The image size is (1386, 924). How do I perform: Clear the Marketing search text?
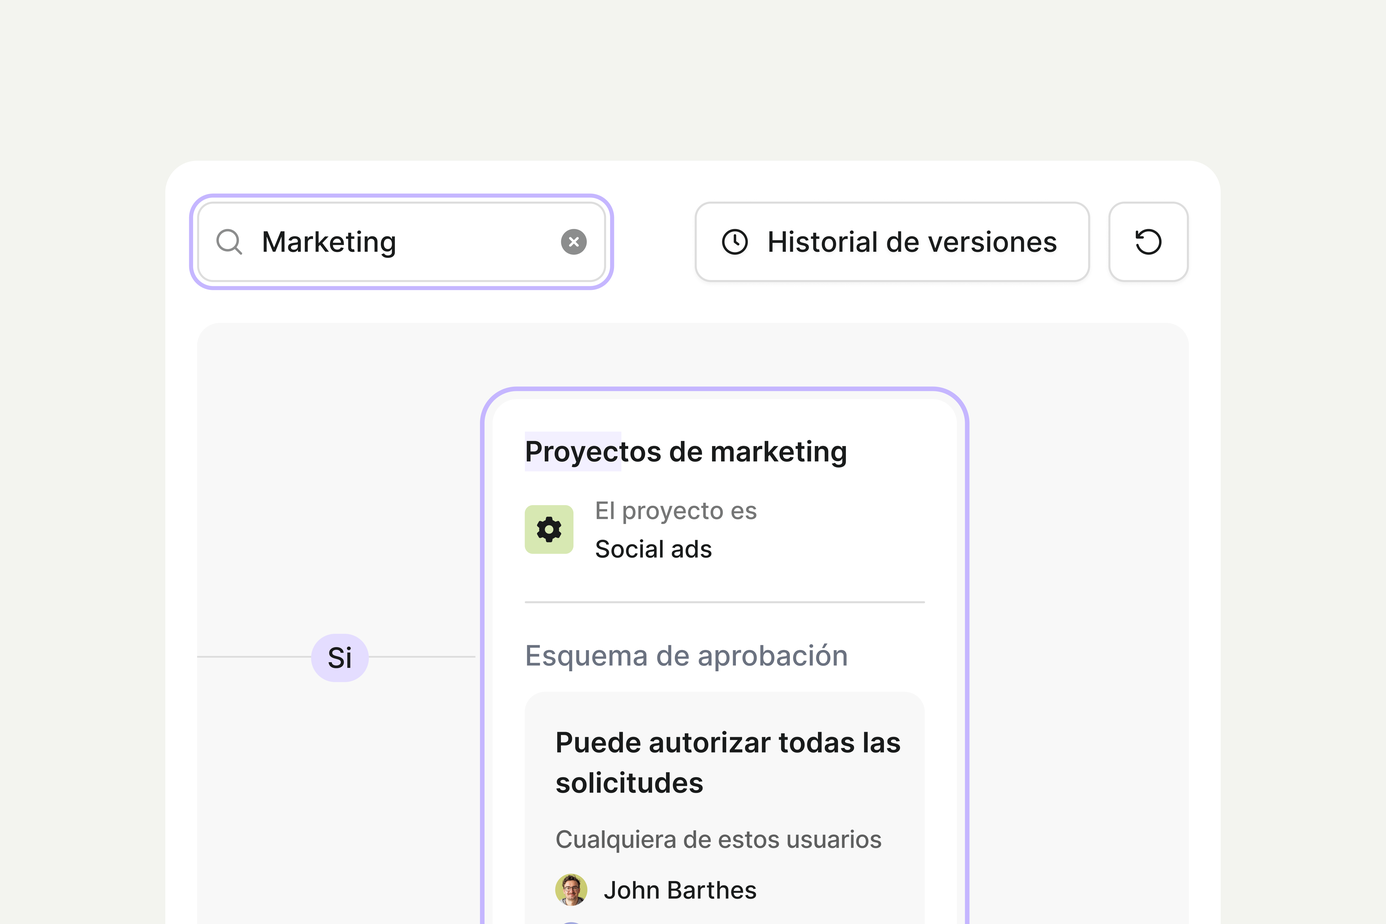(x=574, y=242)
